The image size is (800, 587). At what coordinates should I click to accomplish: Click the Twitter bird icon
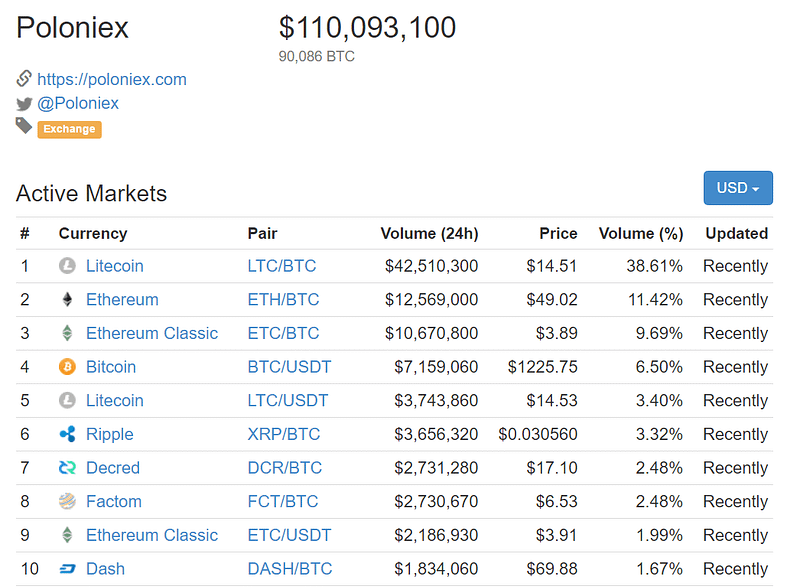(x=24, y=104)
